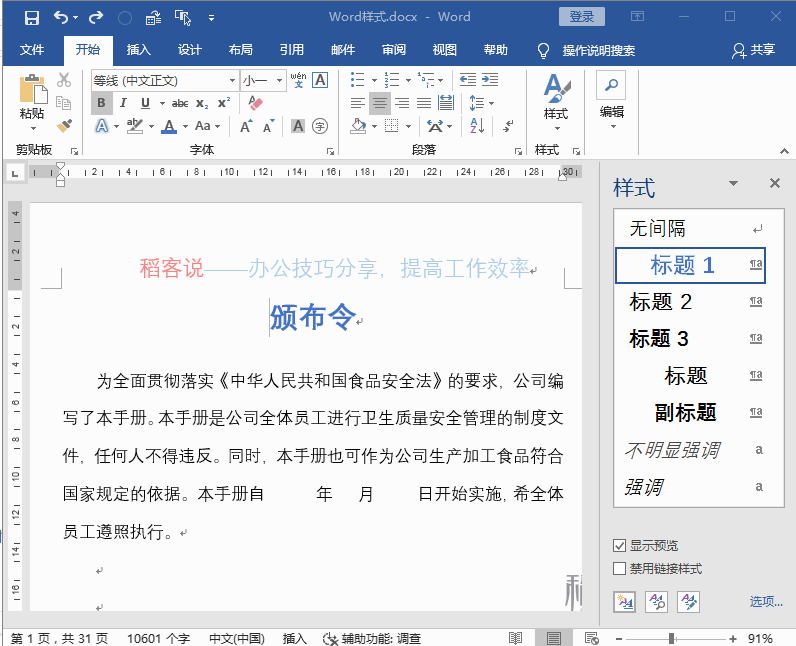Screen dimensions: 796x646
Task: Increase font size with A up icon
Action: coord(246,126)
